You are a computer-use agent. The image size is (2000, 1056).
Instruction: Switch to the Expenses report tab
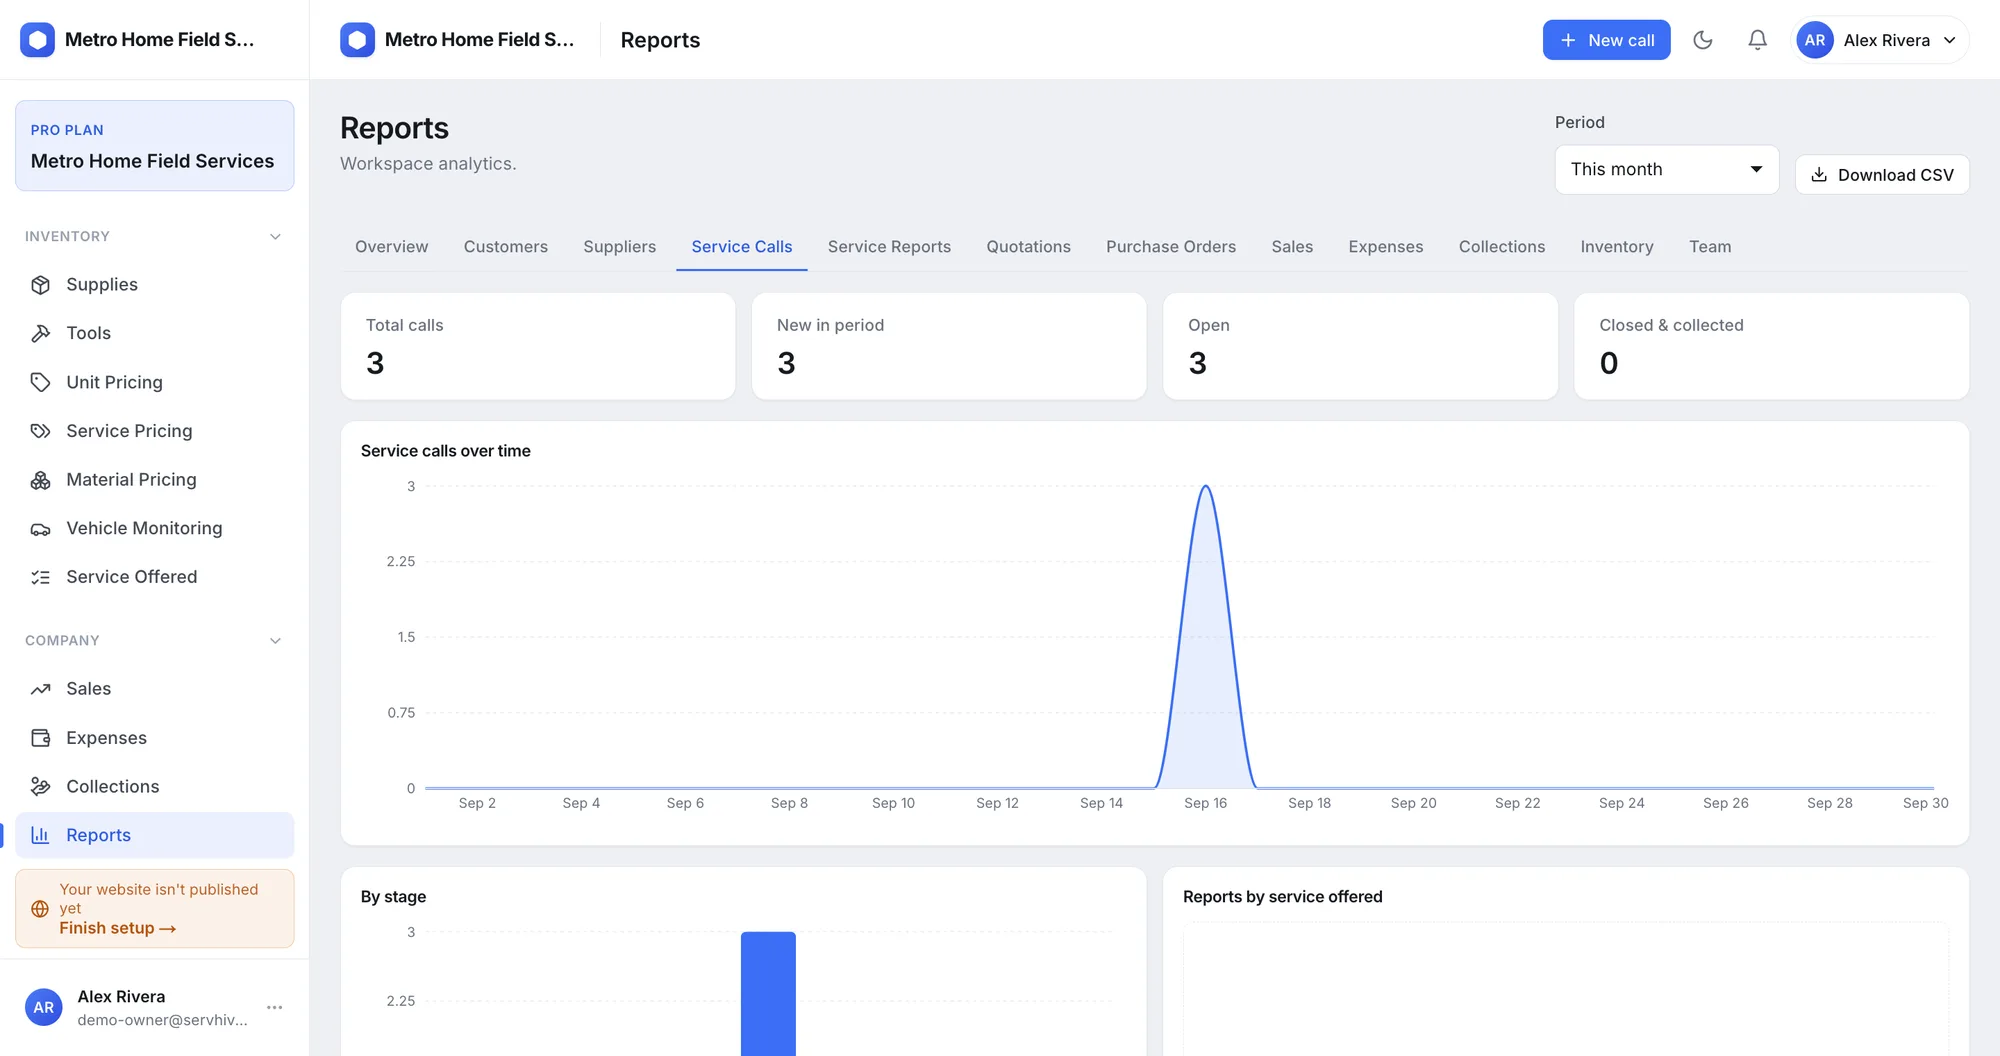pyautogui.click(x=1385, y=247)
